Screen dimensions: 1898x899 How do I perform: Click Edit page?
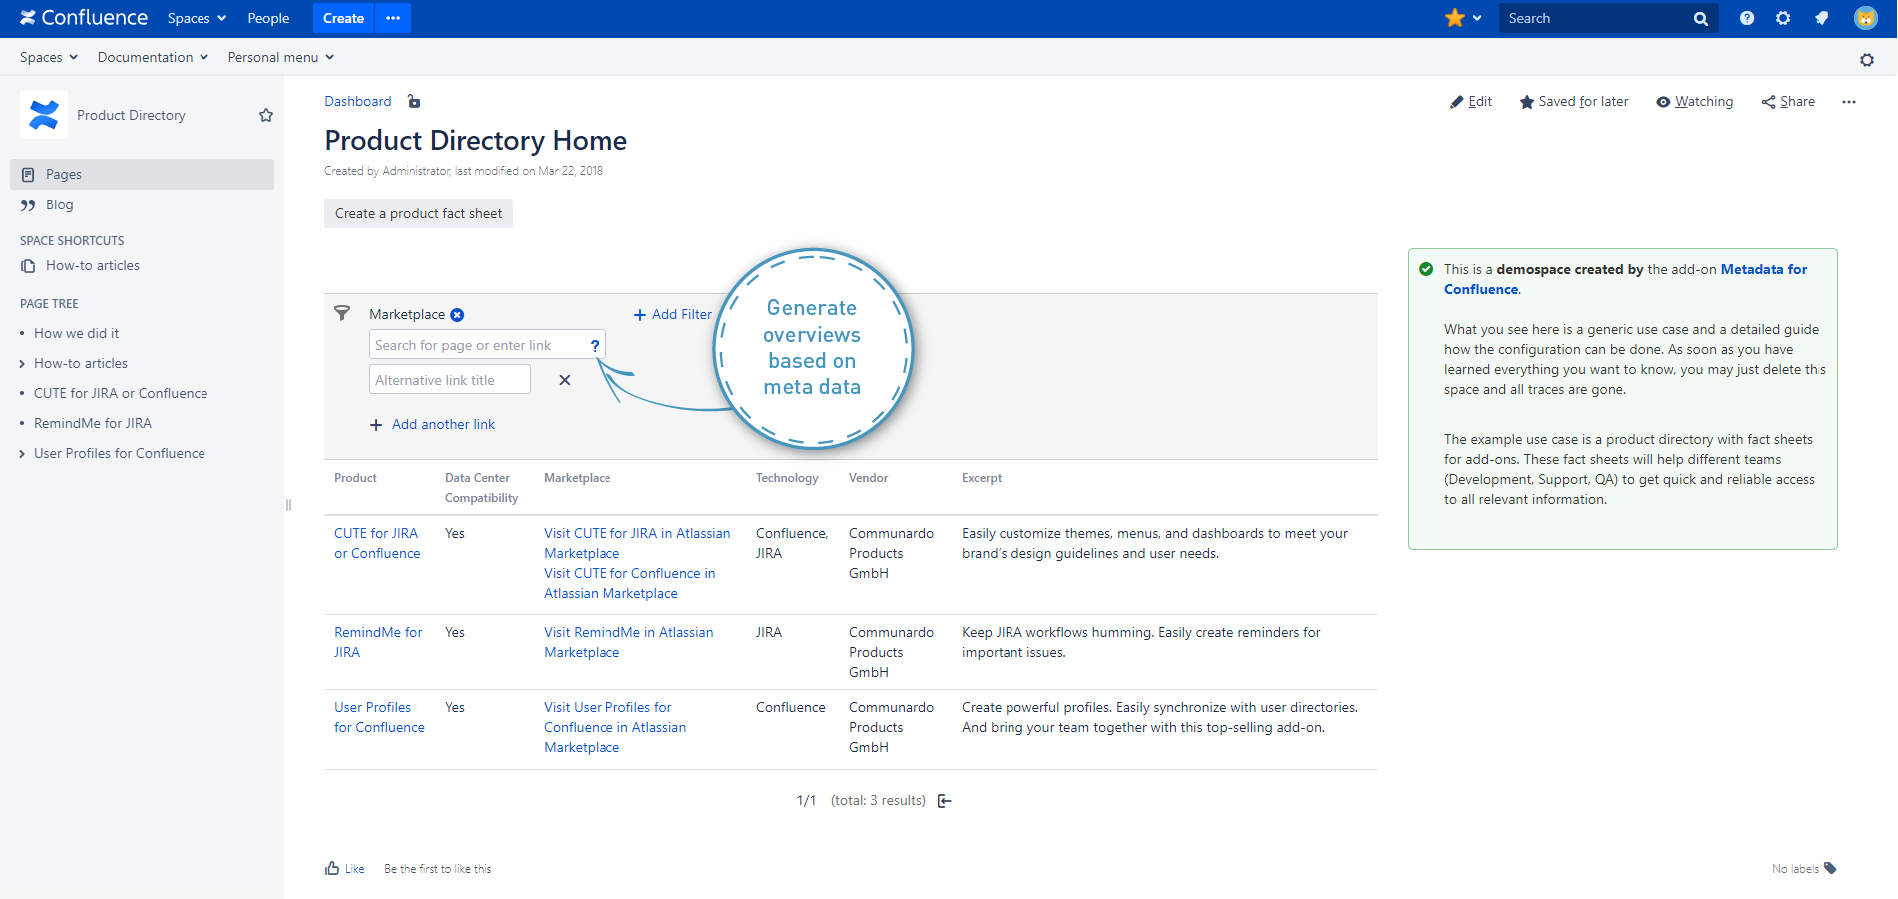1471,102
